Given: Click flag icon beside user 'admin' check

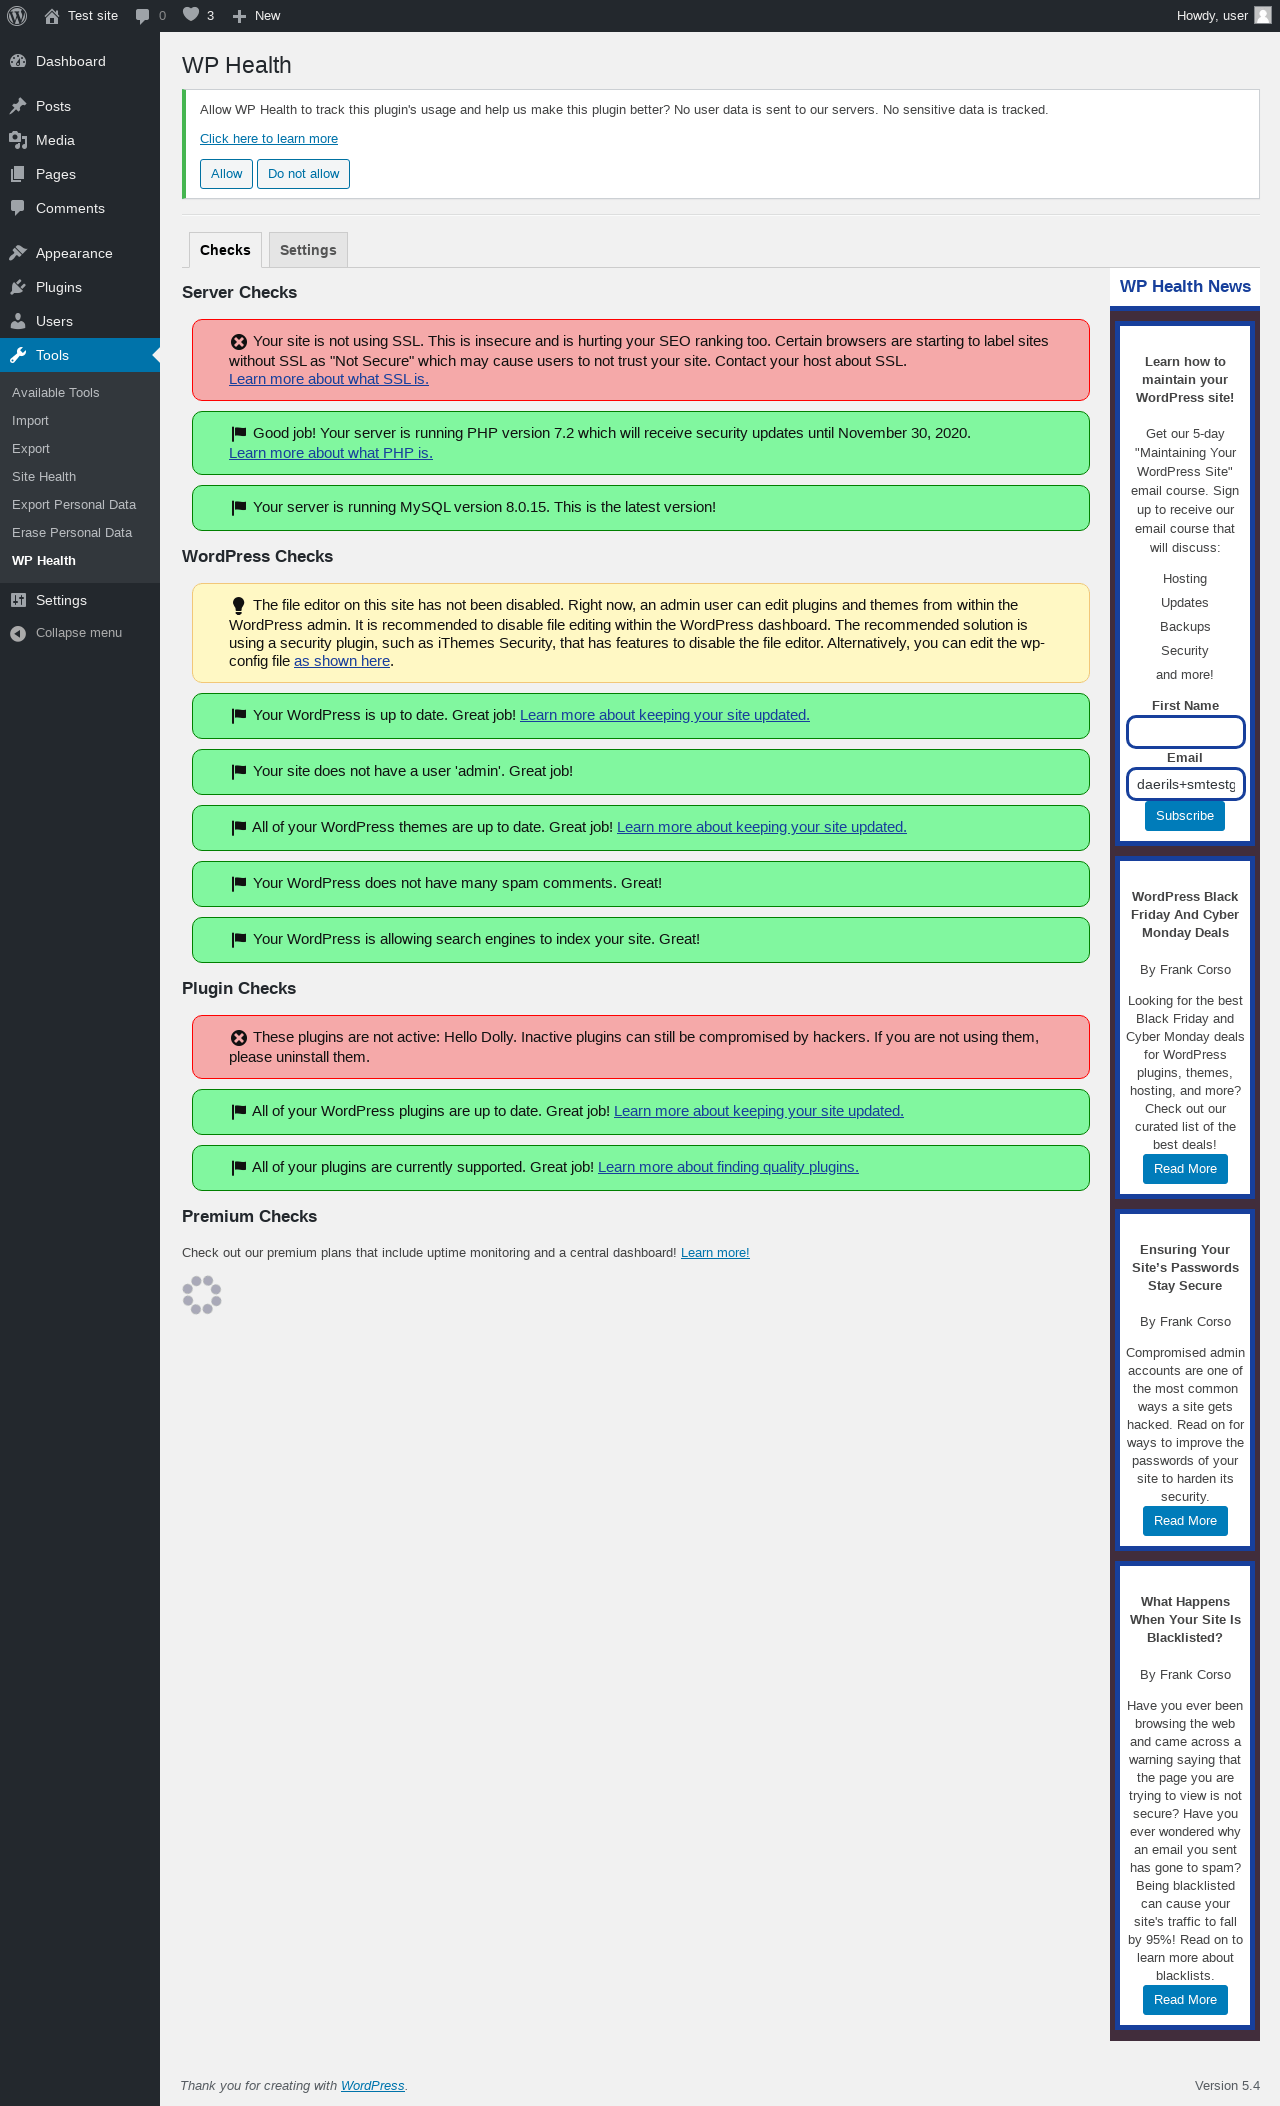Looking at the screenshot, I should [239, 772].
